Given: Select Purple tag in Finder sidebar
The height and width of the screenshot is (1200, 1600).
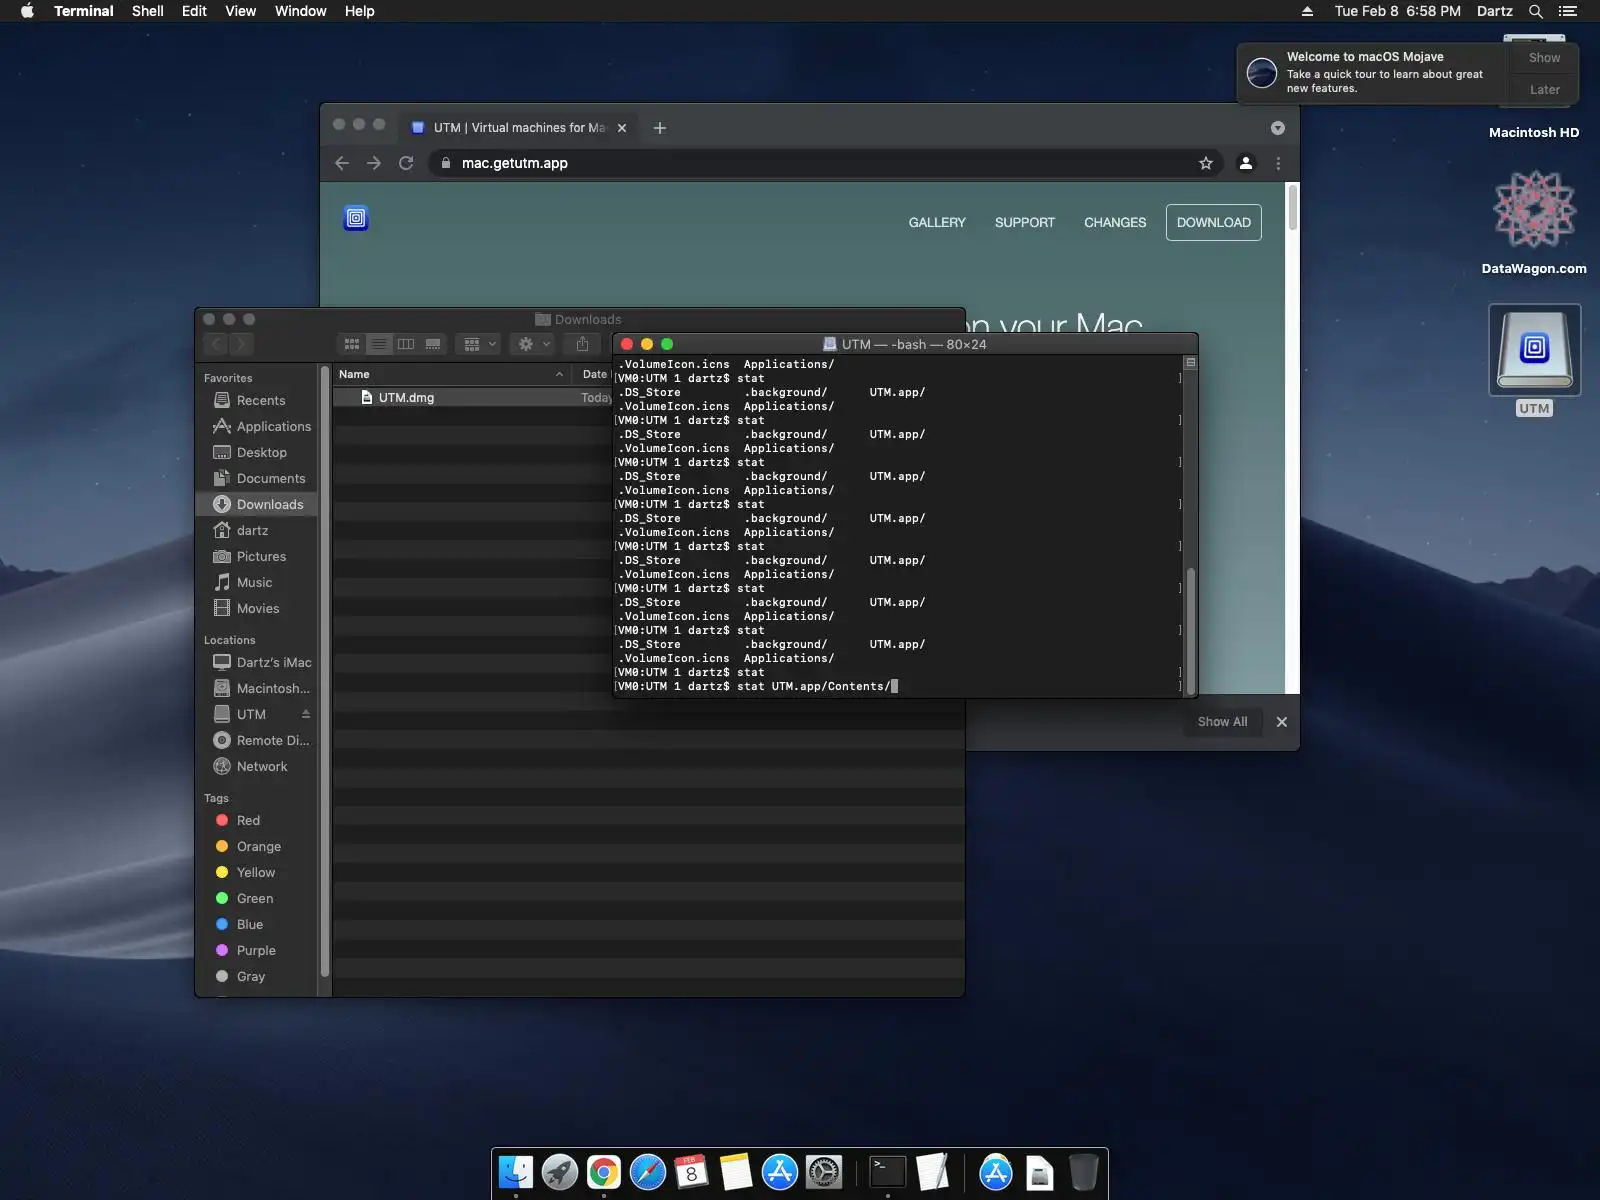Looking at the screenshot, I should 258,950.
